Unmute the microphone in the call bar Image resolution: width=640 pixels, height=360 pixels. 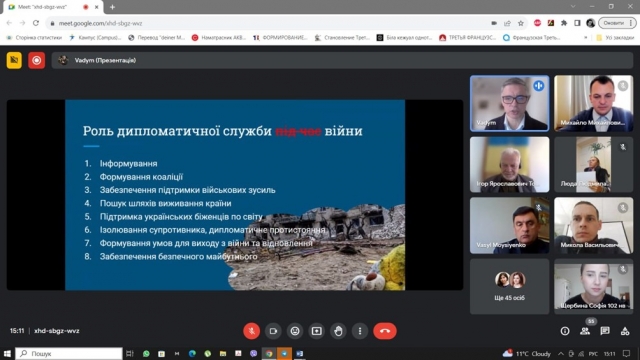[x=251, y=331]
